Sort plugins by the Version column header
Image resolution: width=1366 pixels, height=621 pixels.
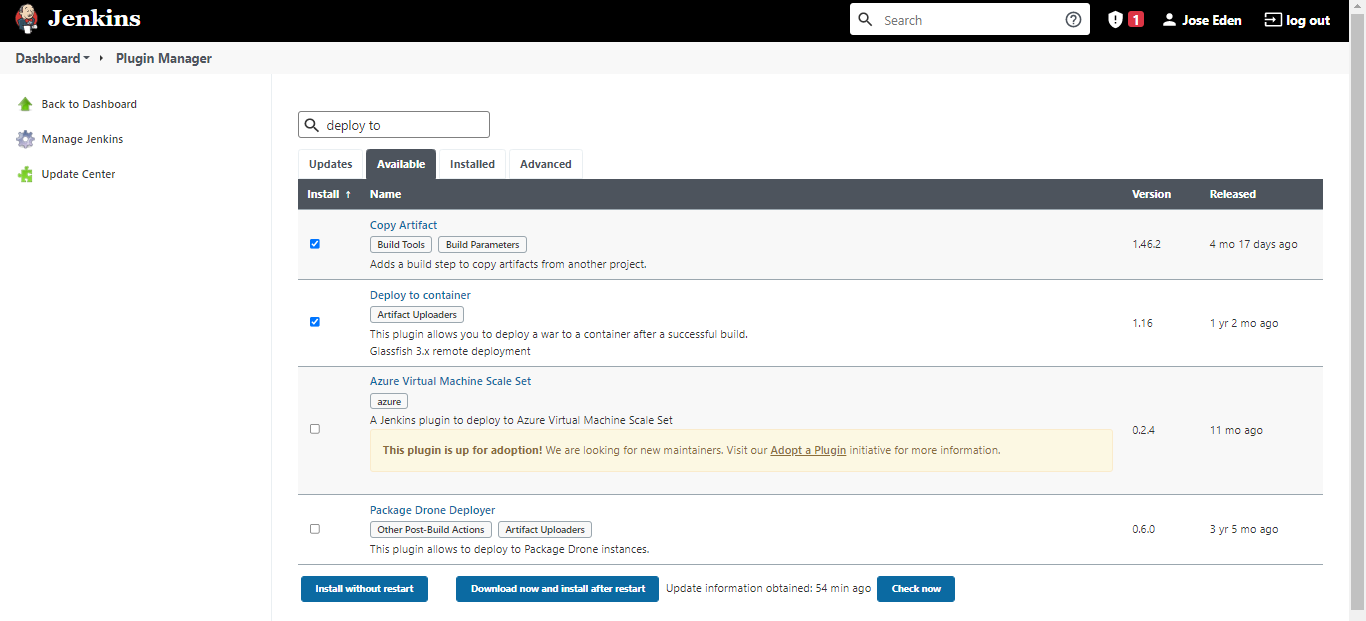(1151, 194)
